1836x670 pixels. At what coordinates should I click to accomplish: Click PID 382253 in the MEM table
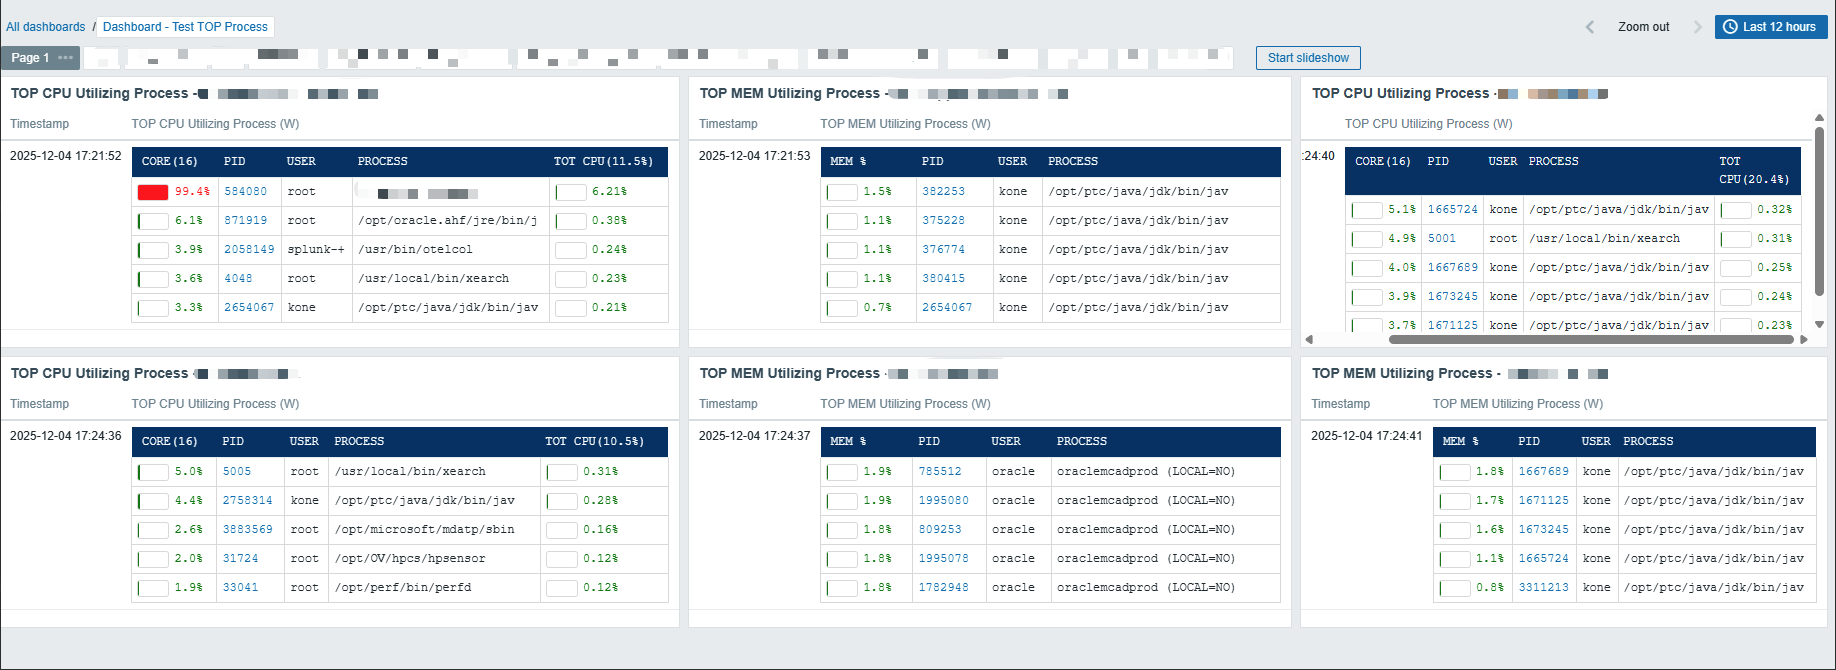coord(943,192)
